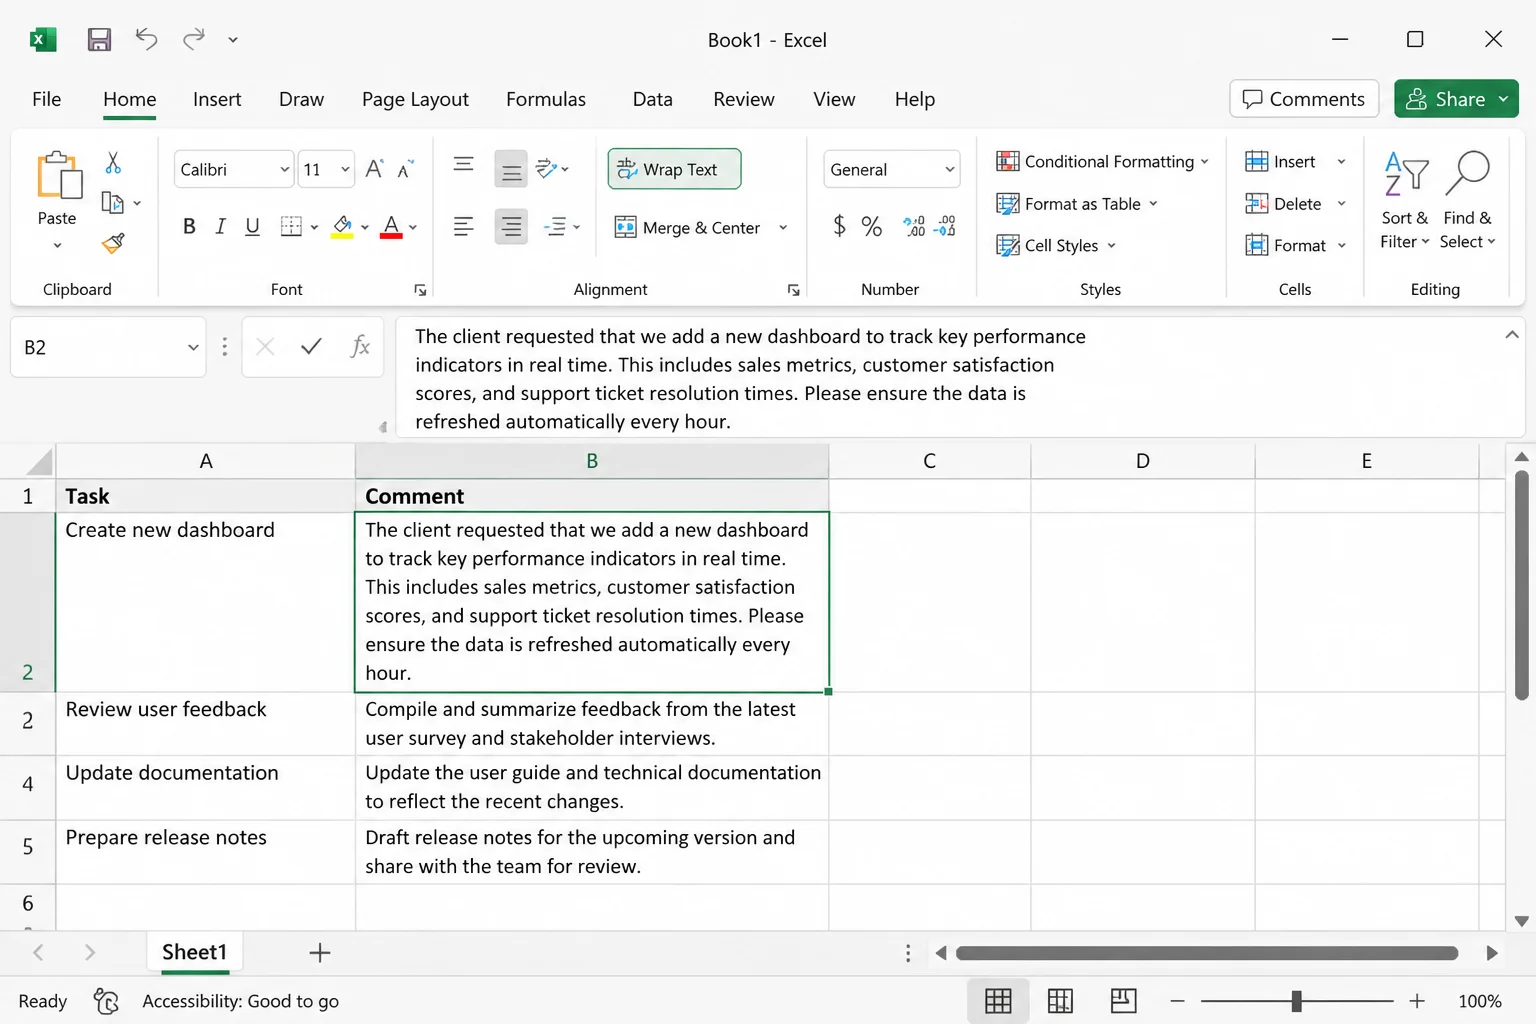1536x1024 pixels.
Task: Click Decrease Decimal icon
Action: click(x=945, y=226)
